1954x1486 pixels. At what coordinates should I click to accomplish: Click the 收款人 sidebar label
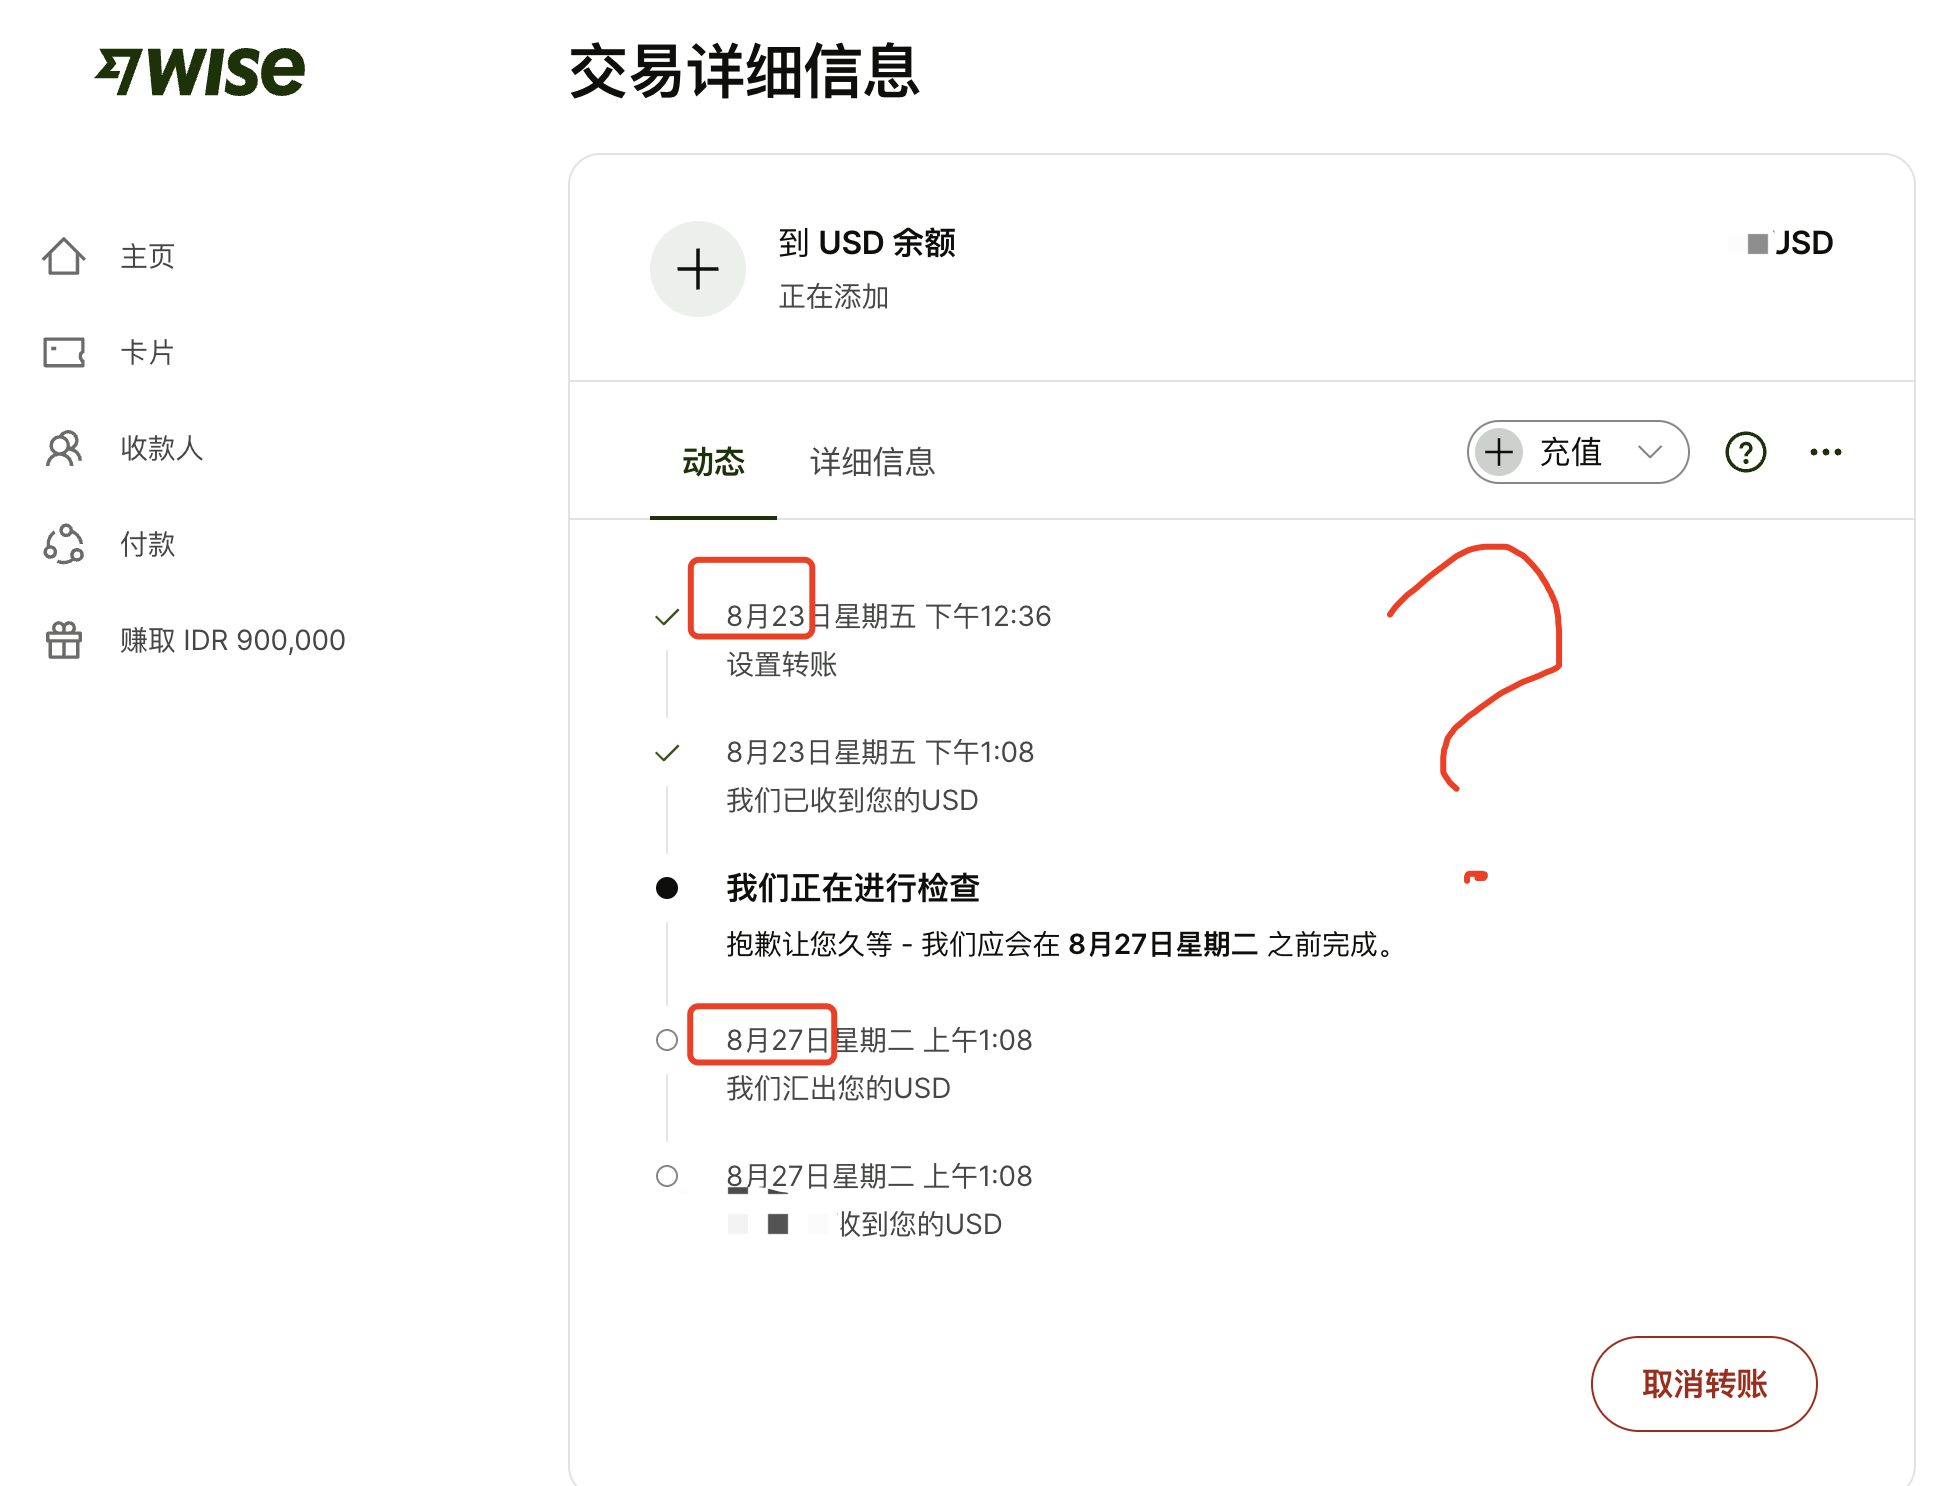pos(162,449)
